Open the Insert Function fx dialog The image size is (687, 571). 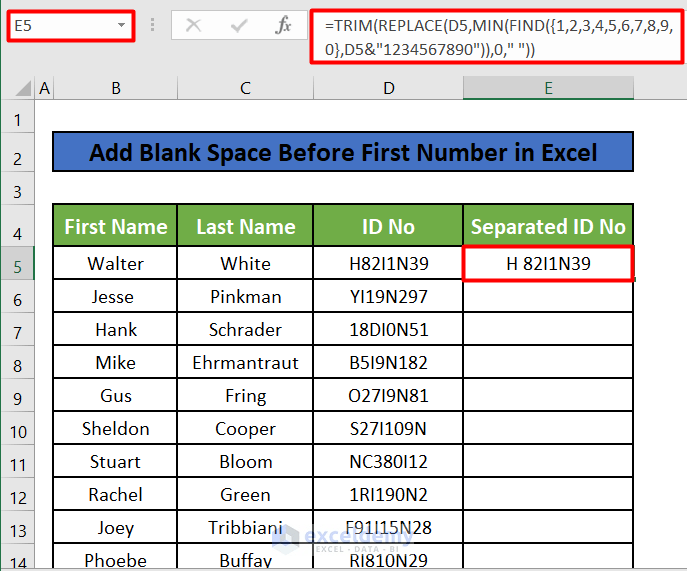[x=283, y=25]
